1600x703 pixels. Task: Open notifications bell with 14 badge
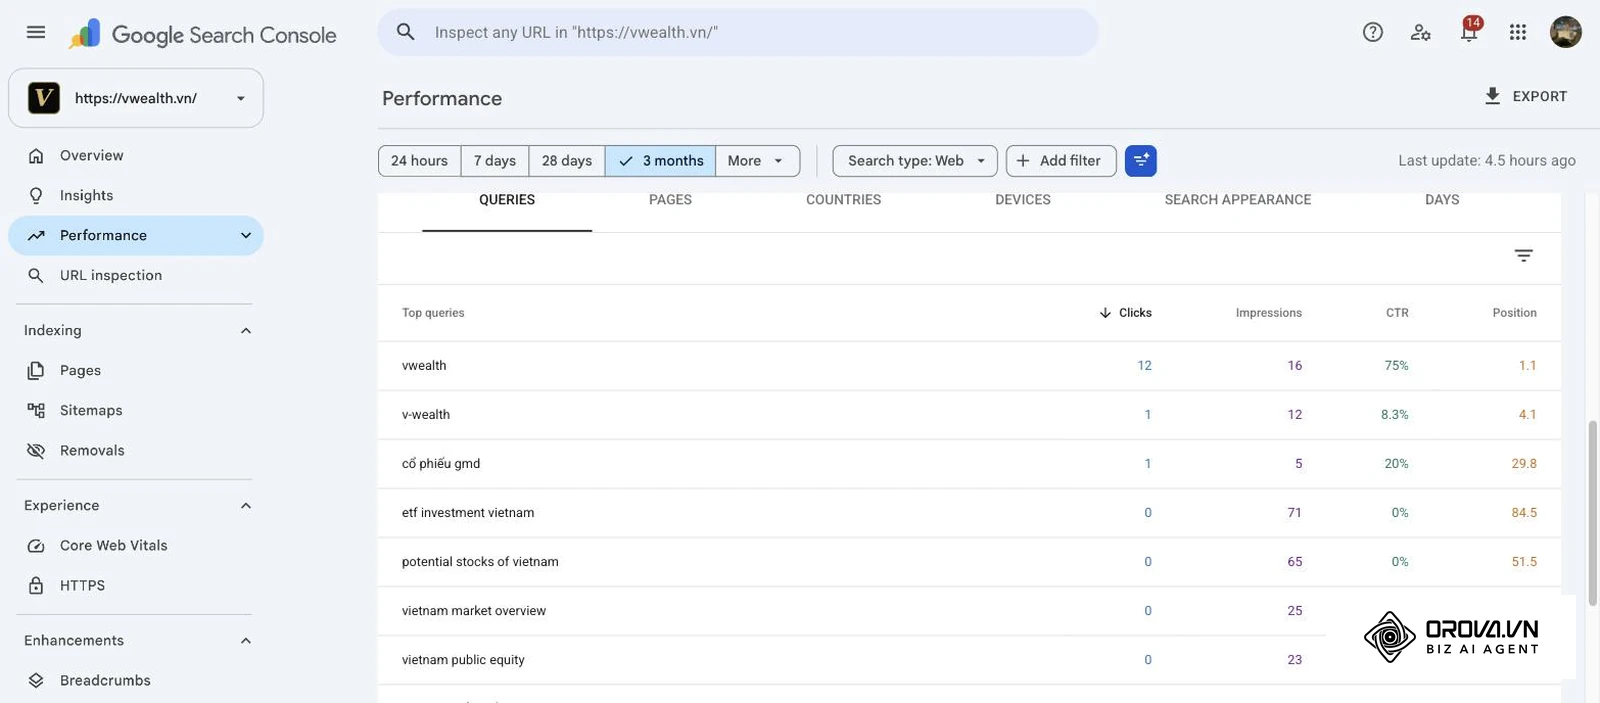tap(1469, 31)
